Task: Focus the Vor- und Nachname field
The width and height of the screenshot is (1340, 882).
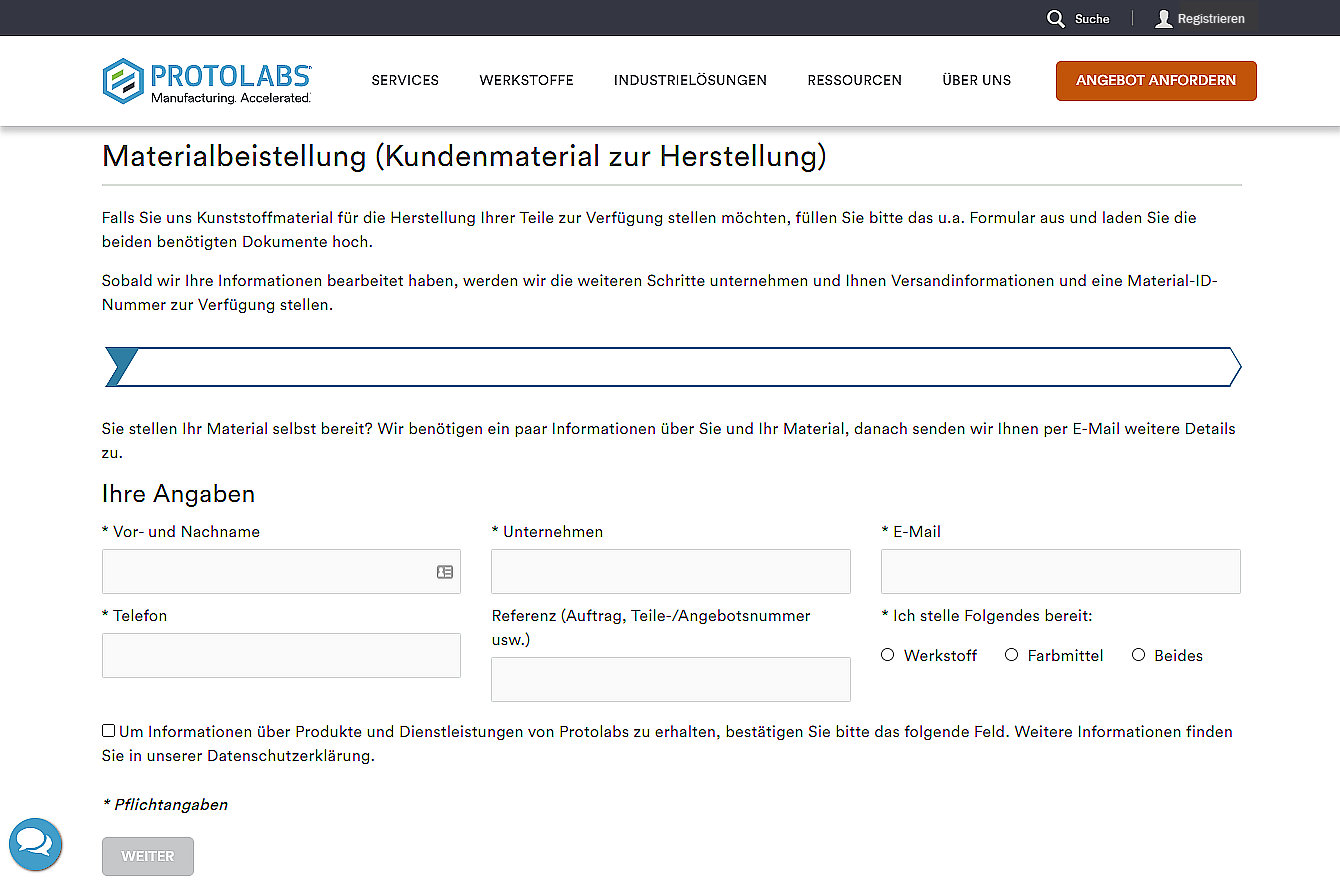Action: [281, 571]
